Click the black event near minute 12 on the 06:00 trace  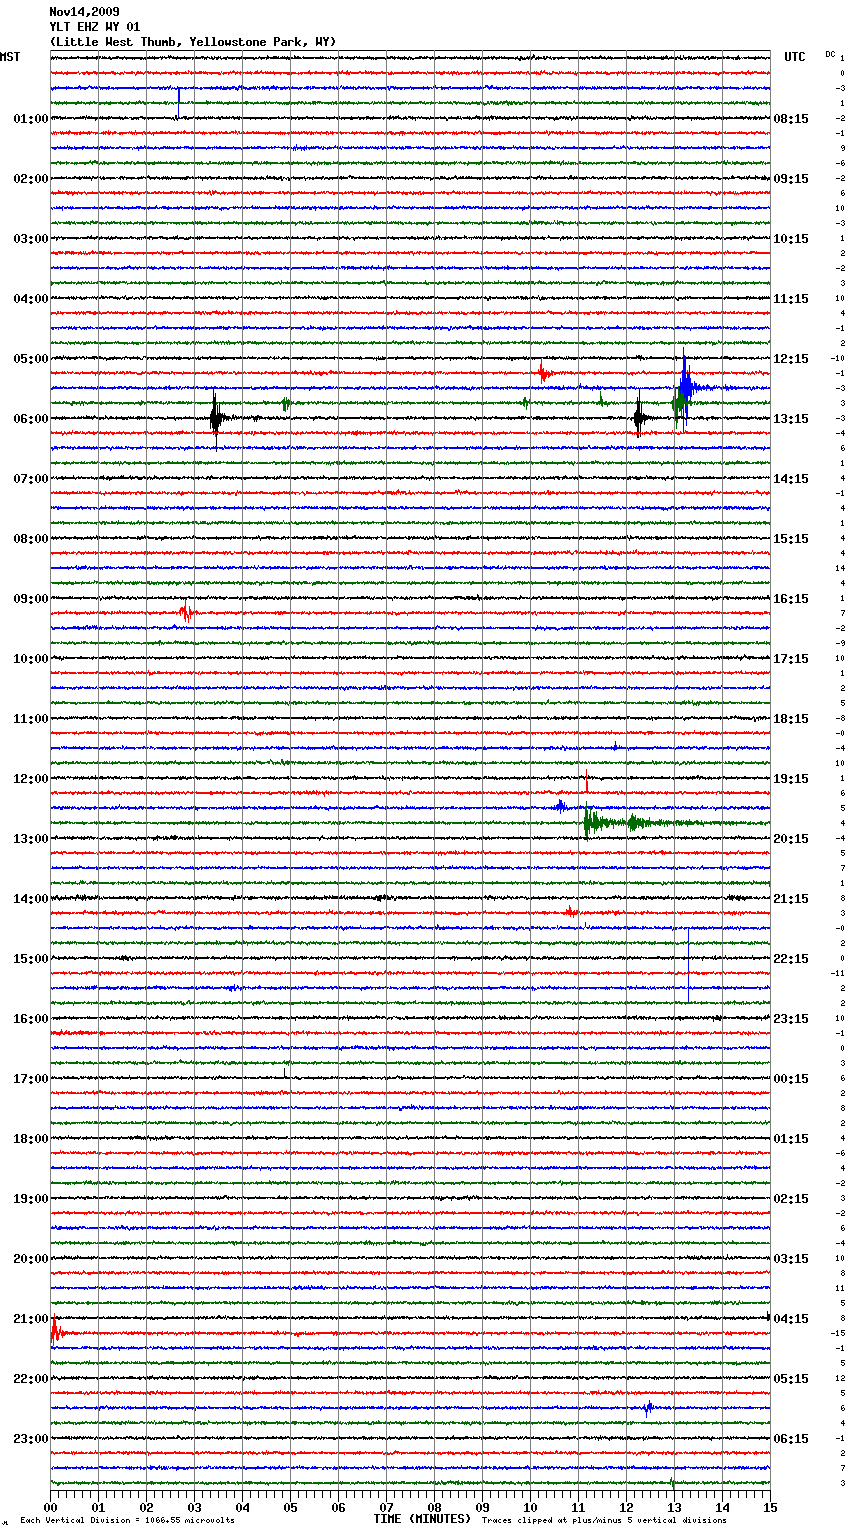click(x=639, y=418)
